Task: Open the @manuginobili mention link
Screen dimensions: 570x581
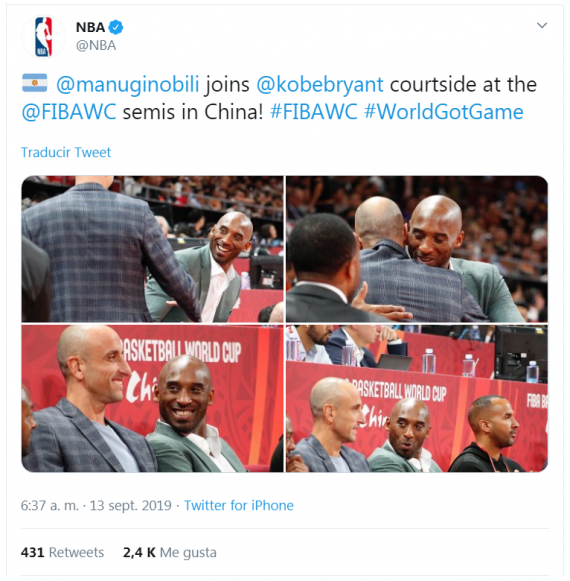Action: [127, 84]
